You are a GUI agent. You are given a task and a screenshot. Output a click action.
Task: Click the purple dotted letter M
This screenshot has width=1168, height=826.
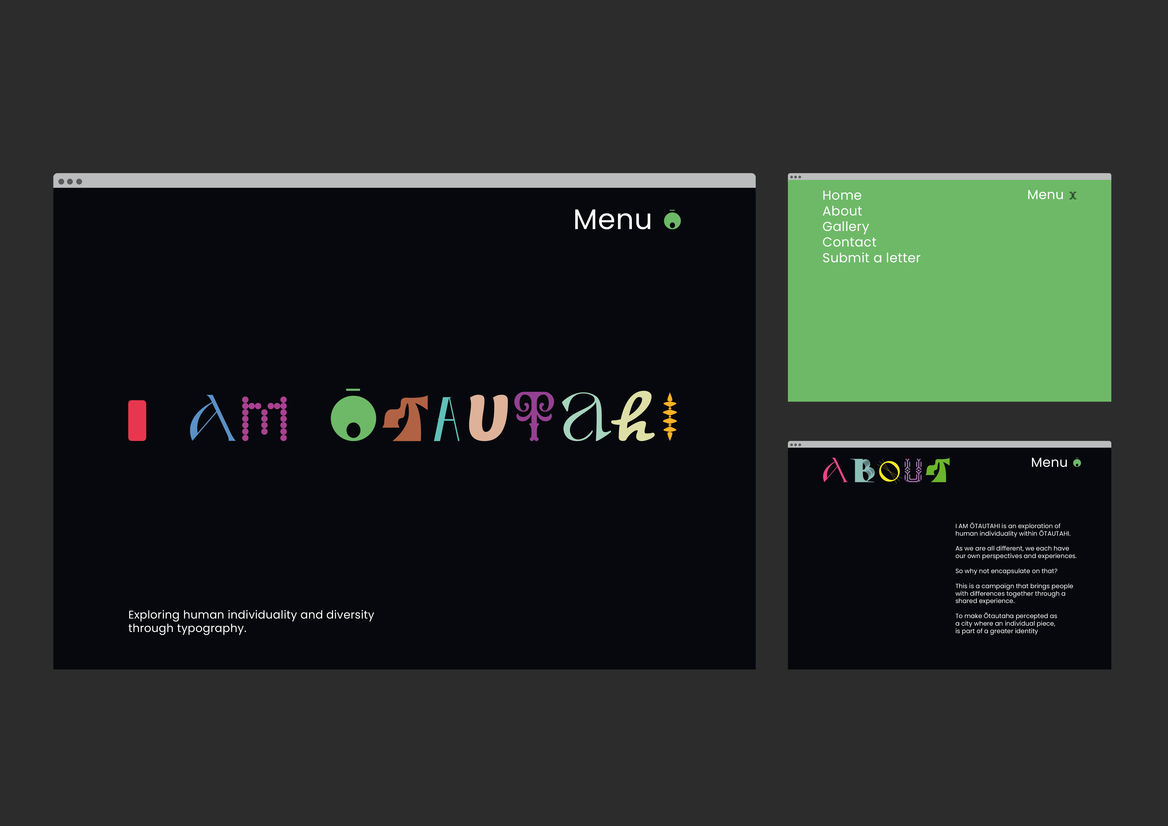point(265,418)
